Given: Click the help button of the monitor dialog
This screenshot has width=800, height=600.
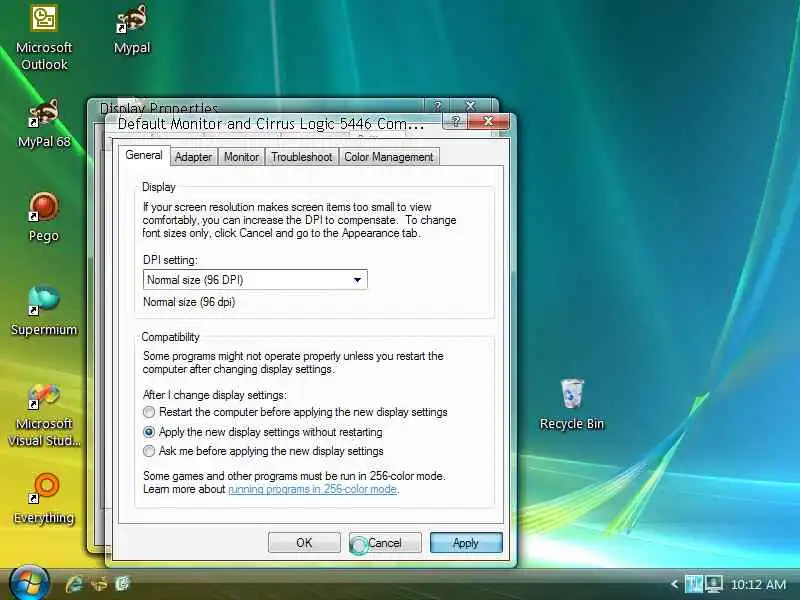Looking at the screenshot, I should click(x=456, y=121).
